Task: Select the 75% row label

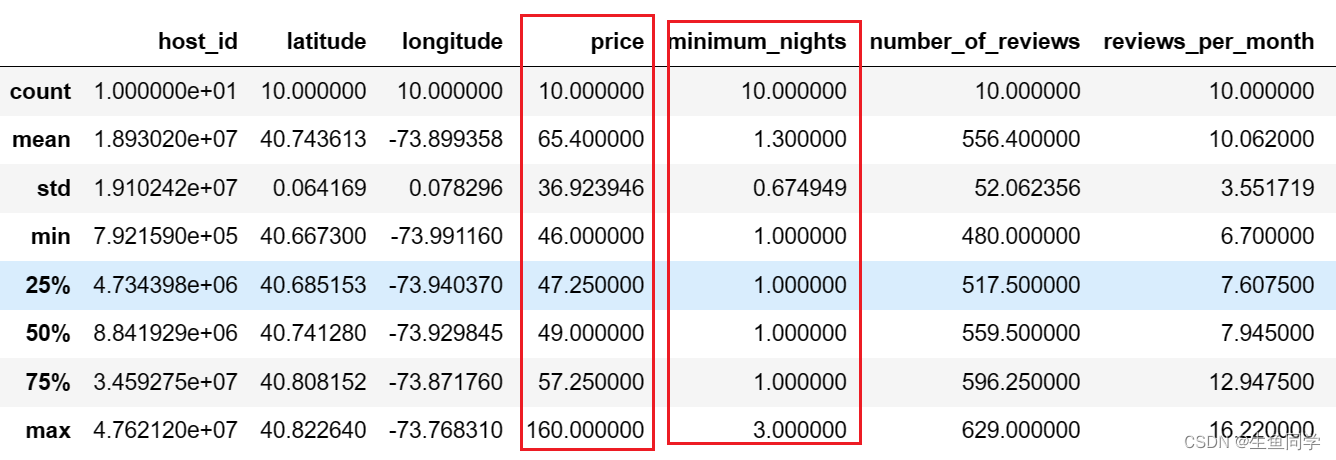Action: [x=49, y=381]
